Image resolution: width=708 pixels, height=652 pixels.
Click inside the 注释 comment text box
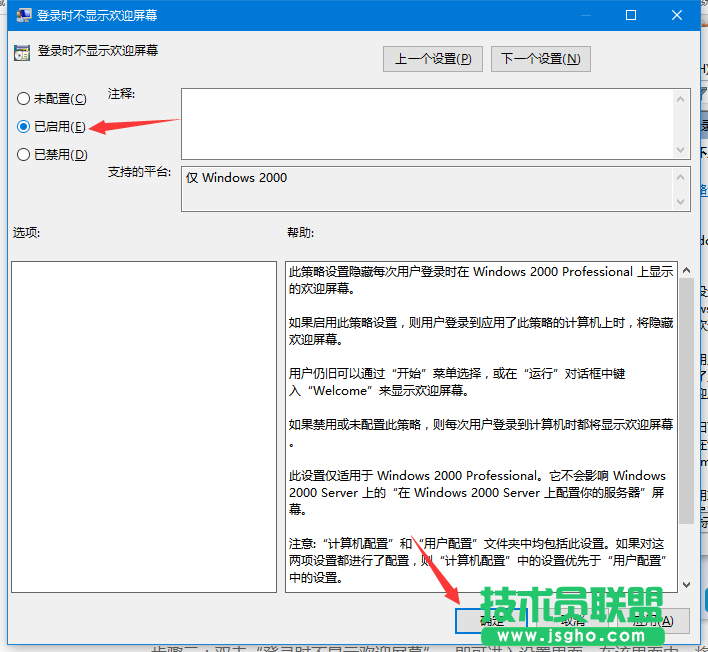(427, 124)
